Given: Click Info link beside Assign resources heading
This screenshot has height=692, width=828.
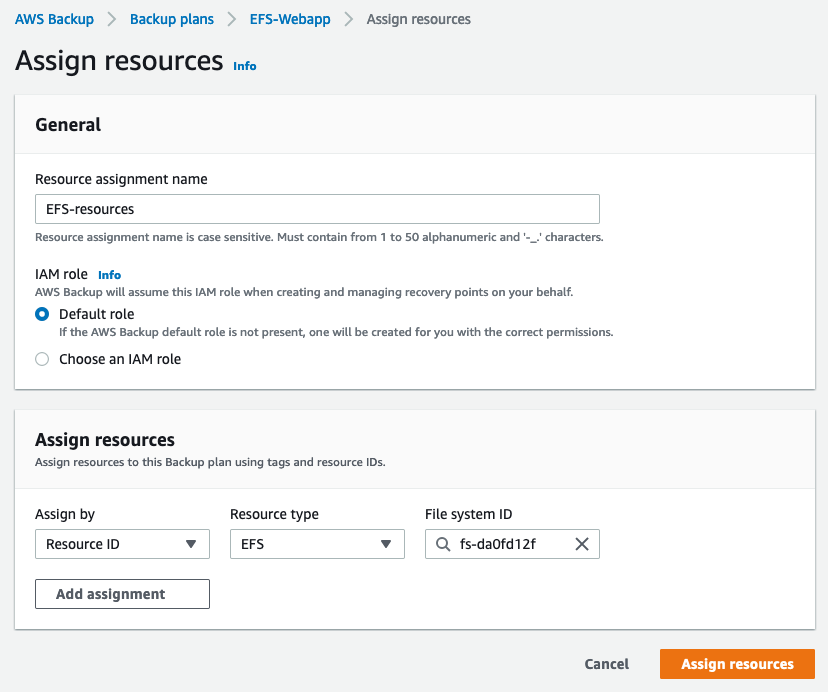Looking at the screenshot, I should coord(245,66).
